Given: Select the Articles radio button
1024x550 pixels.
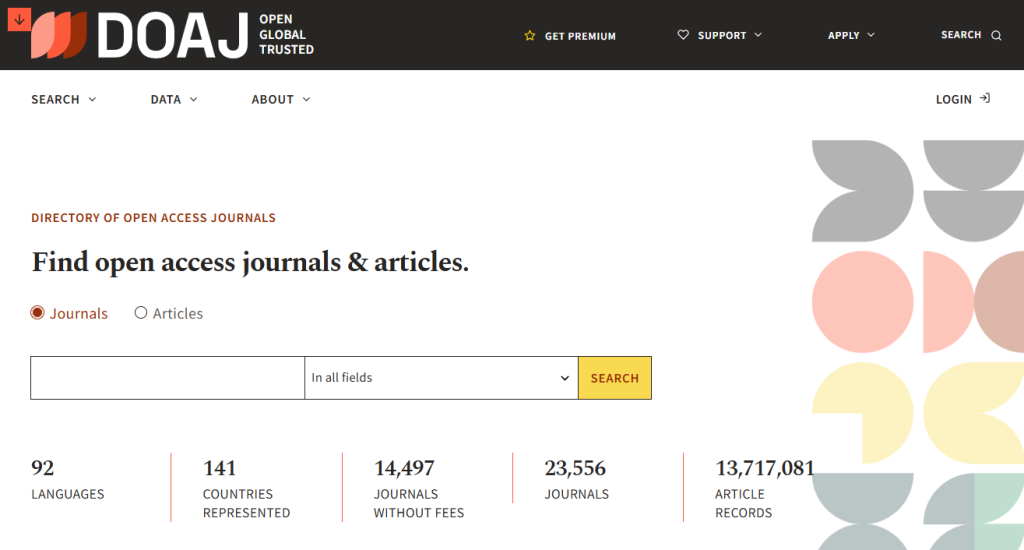Looking at the screenshot, I should [x=140, y=313].
